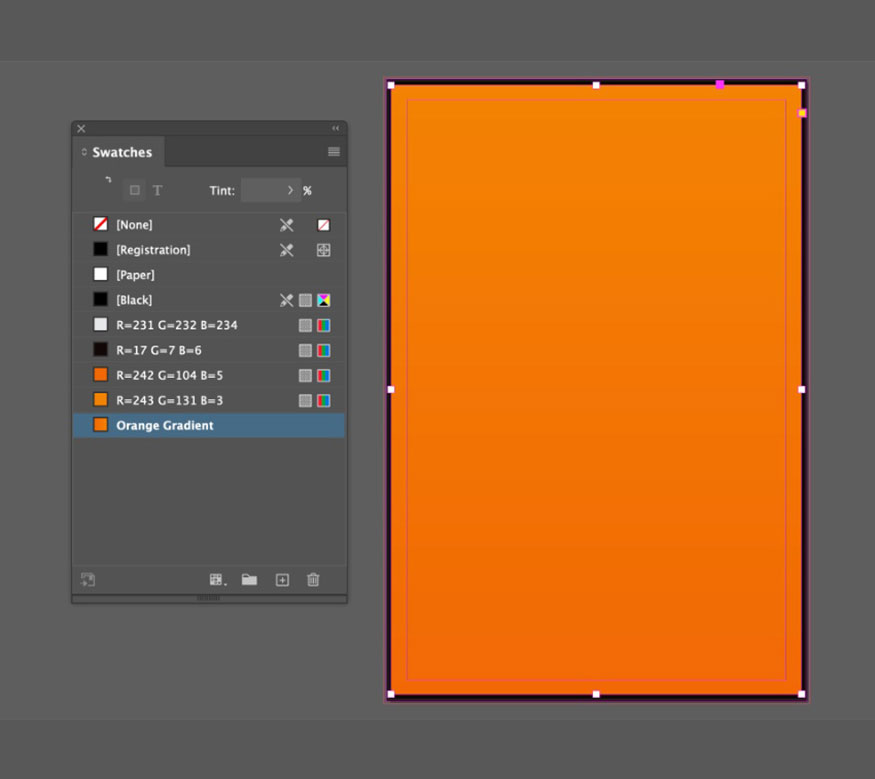The image size is (875, 779).
Task: Open the swatch views dropdown icon
Action: (218, 580)
